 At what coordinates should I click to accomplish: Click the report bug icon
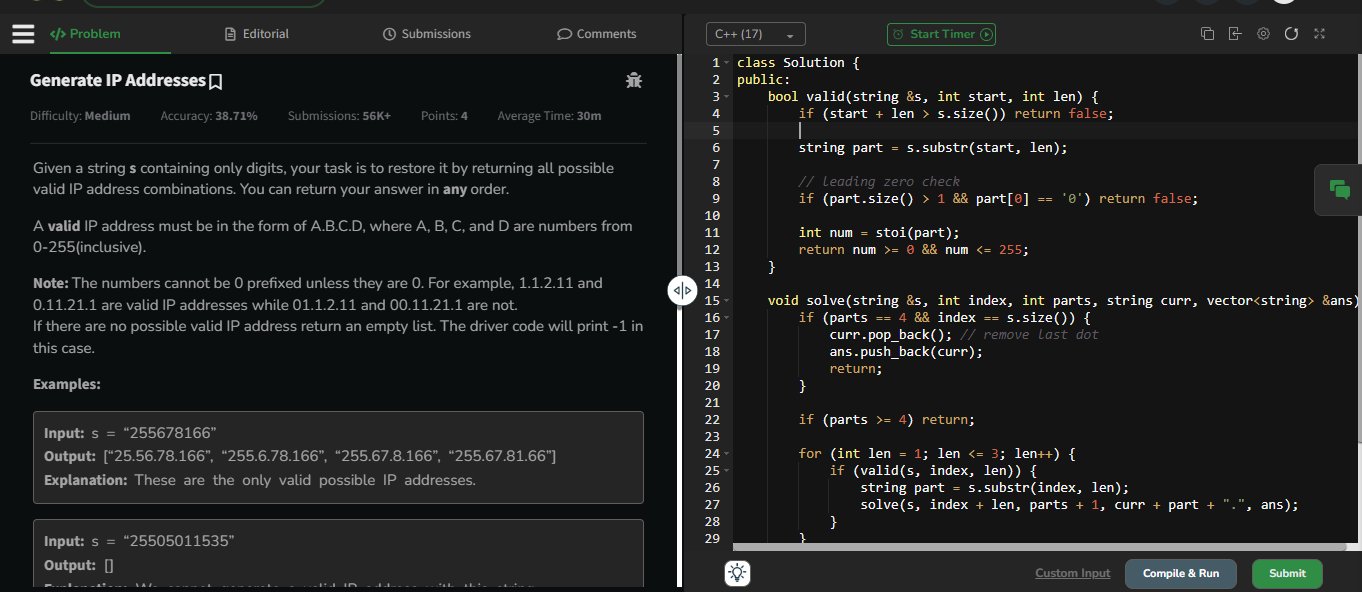pos(633,81)
